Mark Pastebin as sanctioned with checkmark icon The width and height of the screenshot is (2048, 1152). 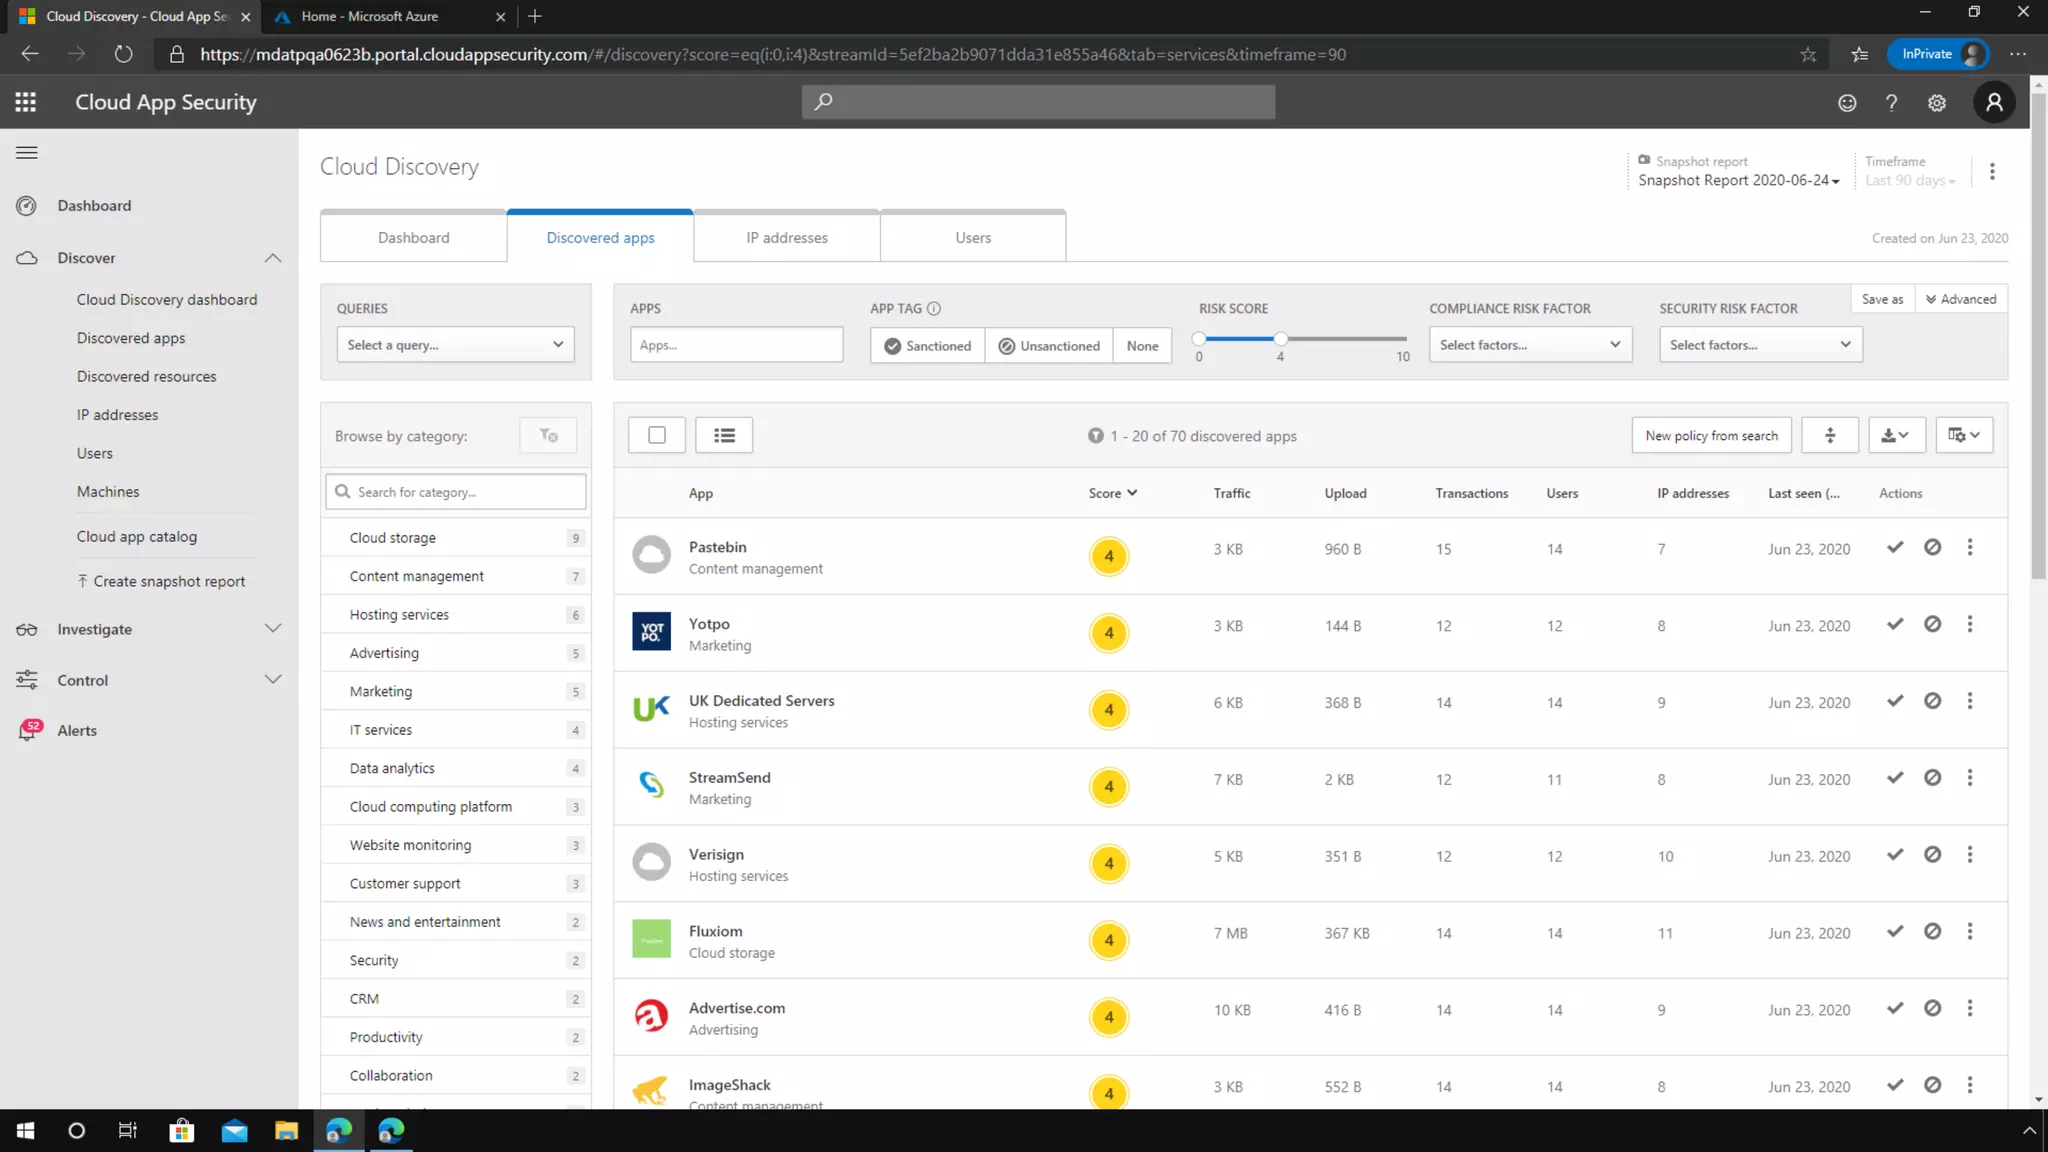pyautogui.click(x=1895, y=547)
